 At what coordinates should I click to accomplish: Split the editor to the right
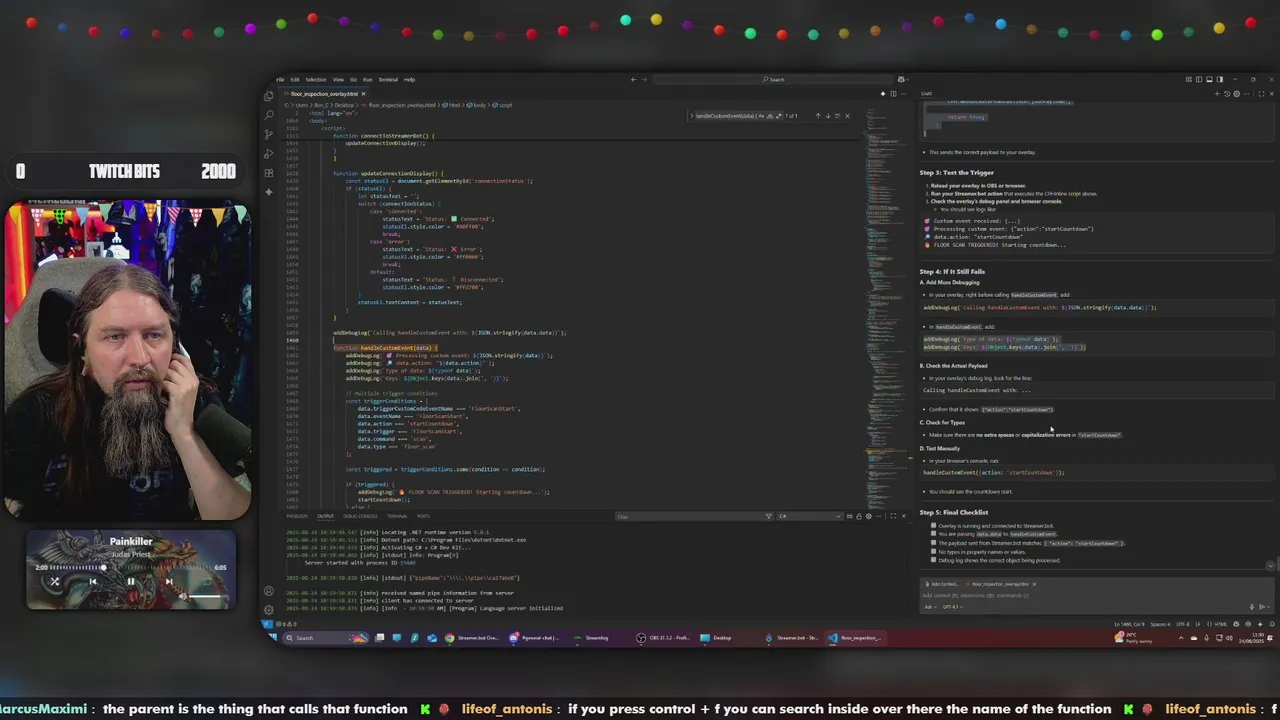pos(893,93)
